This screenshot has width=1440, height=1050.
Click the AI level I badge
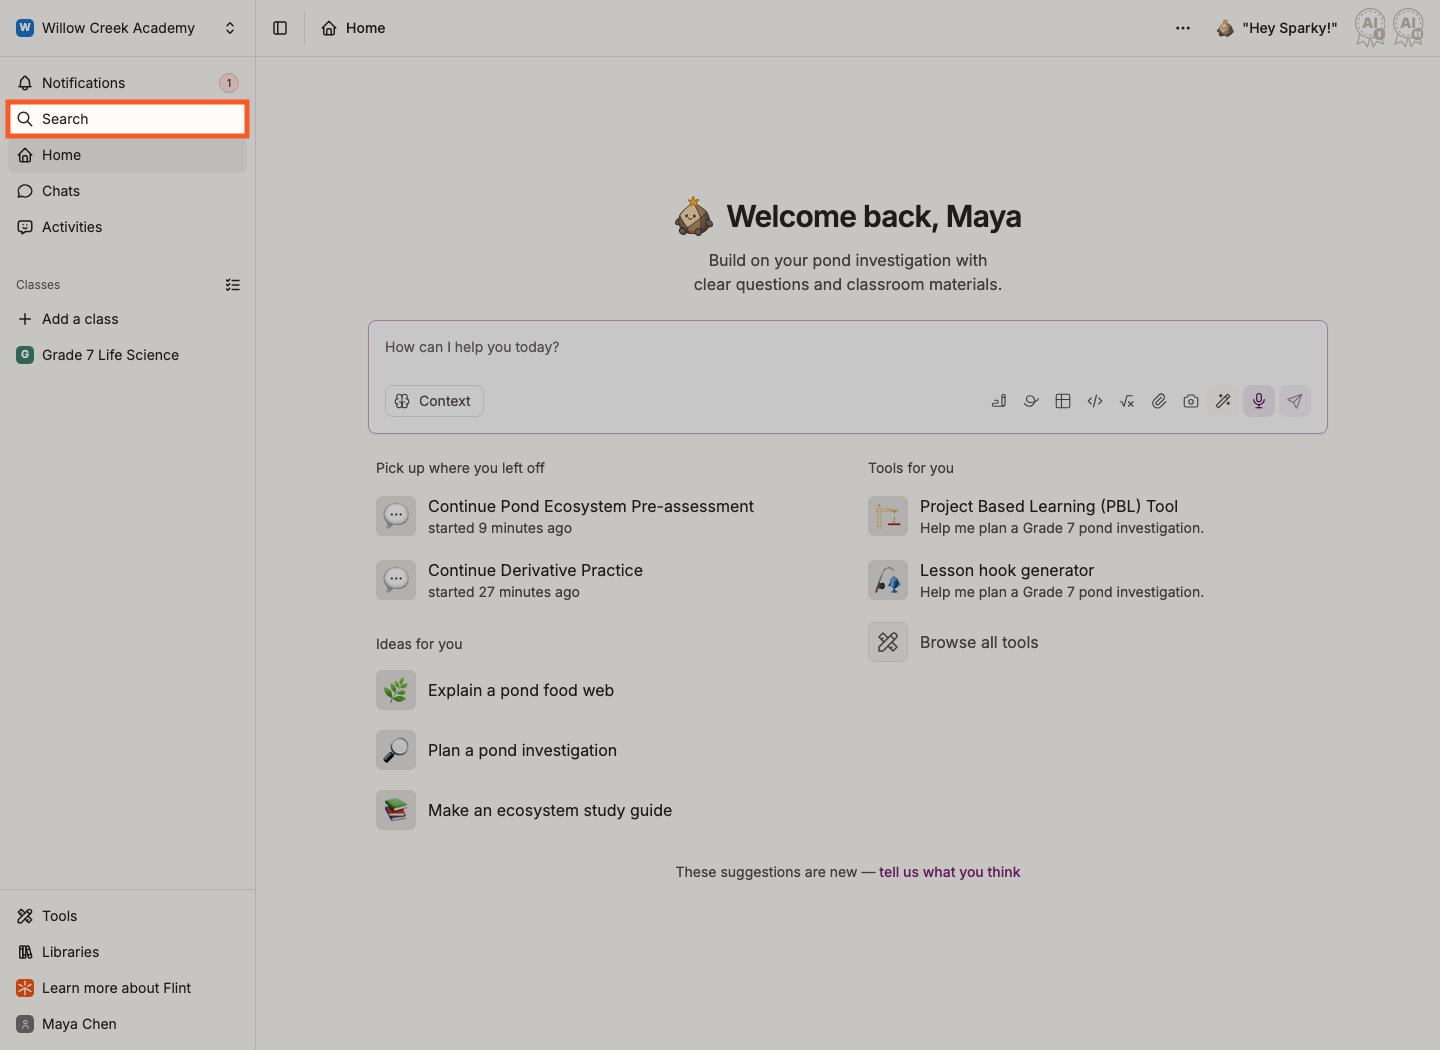coord(1370,28)
